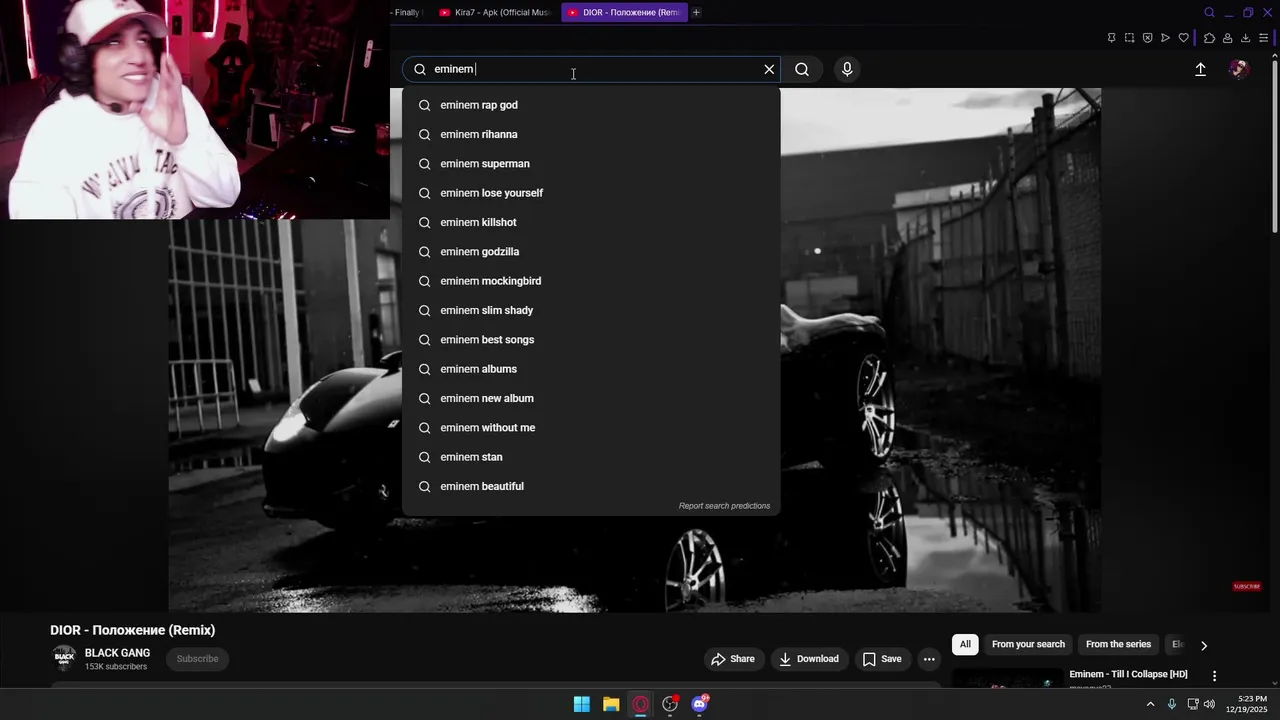
Task: Open the browser profile person icon
Action: [x=1227, y=38]
